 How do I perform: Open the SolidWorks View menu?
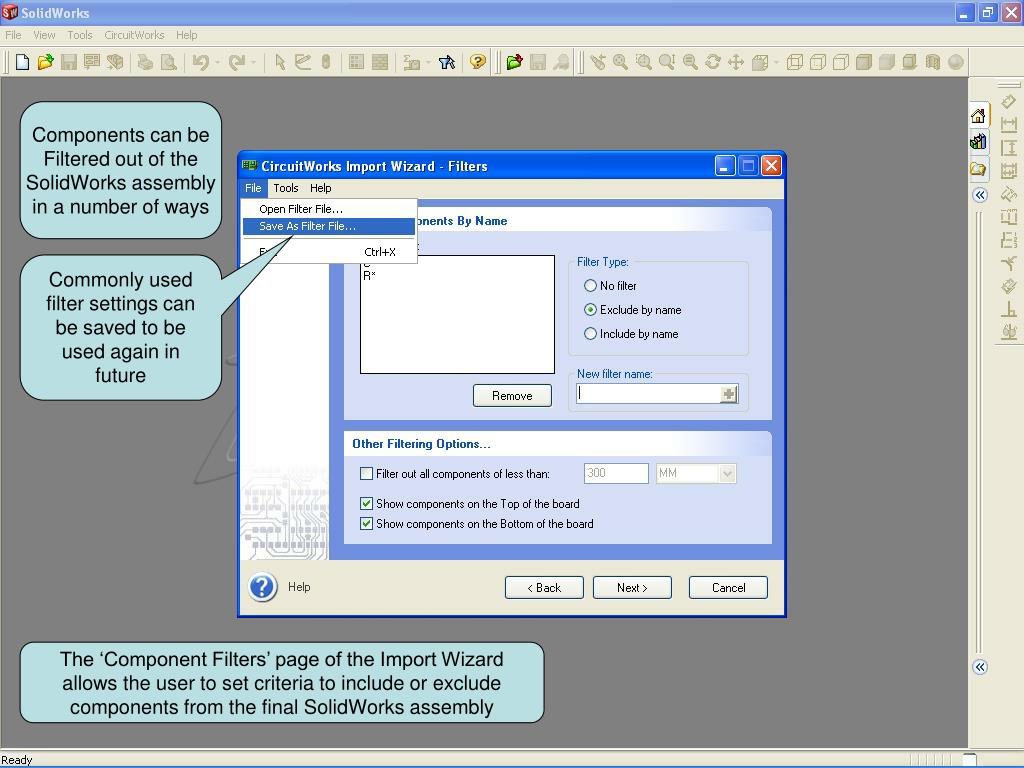point(44,35)
